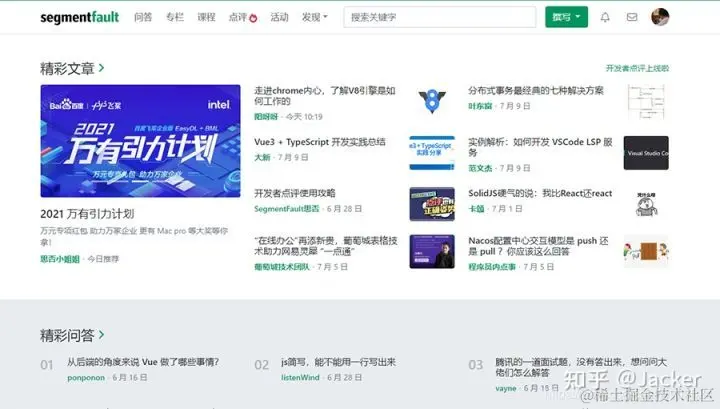The image size is (720, 409).
Task: Open author 大新 profile
Action: coord(262,157)
